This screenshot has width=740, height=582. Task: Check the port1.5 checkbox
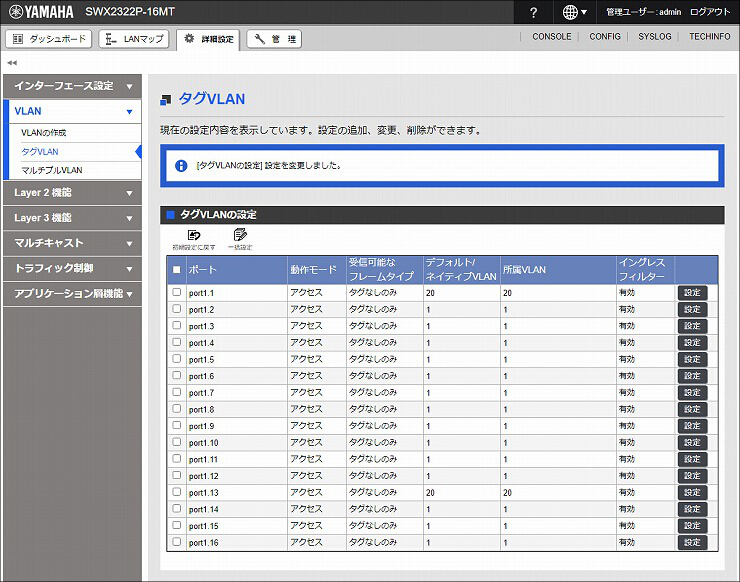(x=177, y=359)
